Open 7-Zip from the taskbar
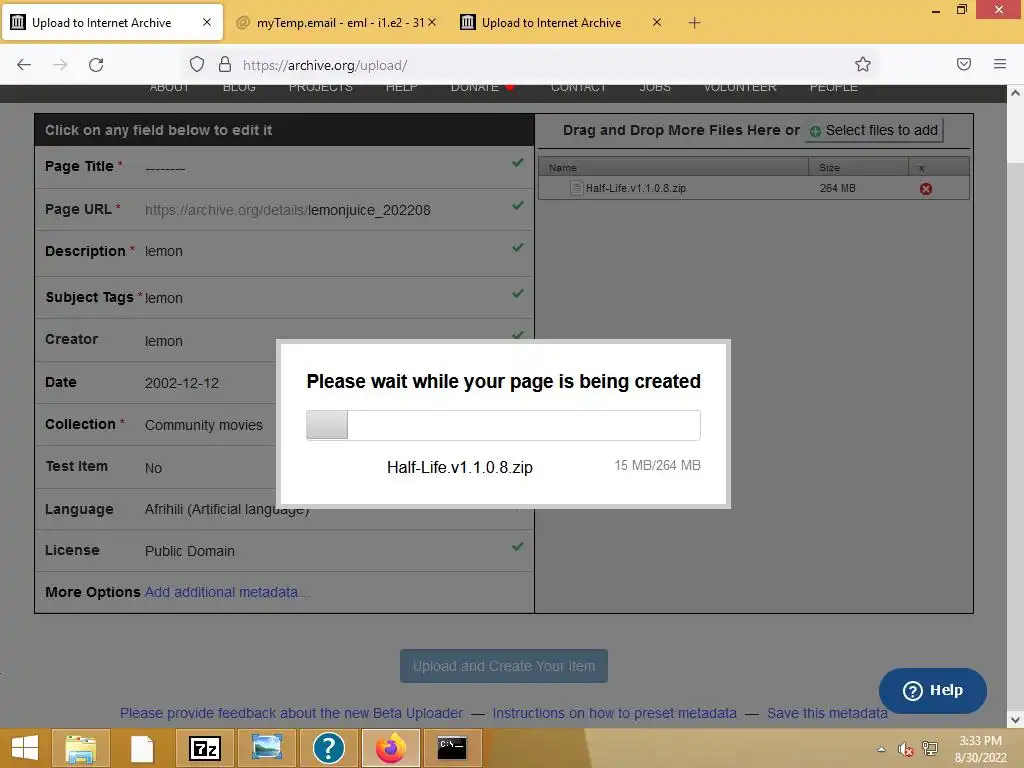This screenshot has height=768, width=1024. [x=204, y=748]
